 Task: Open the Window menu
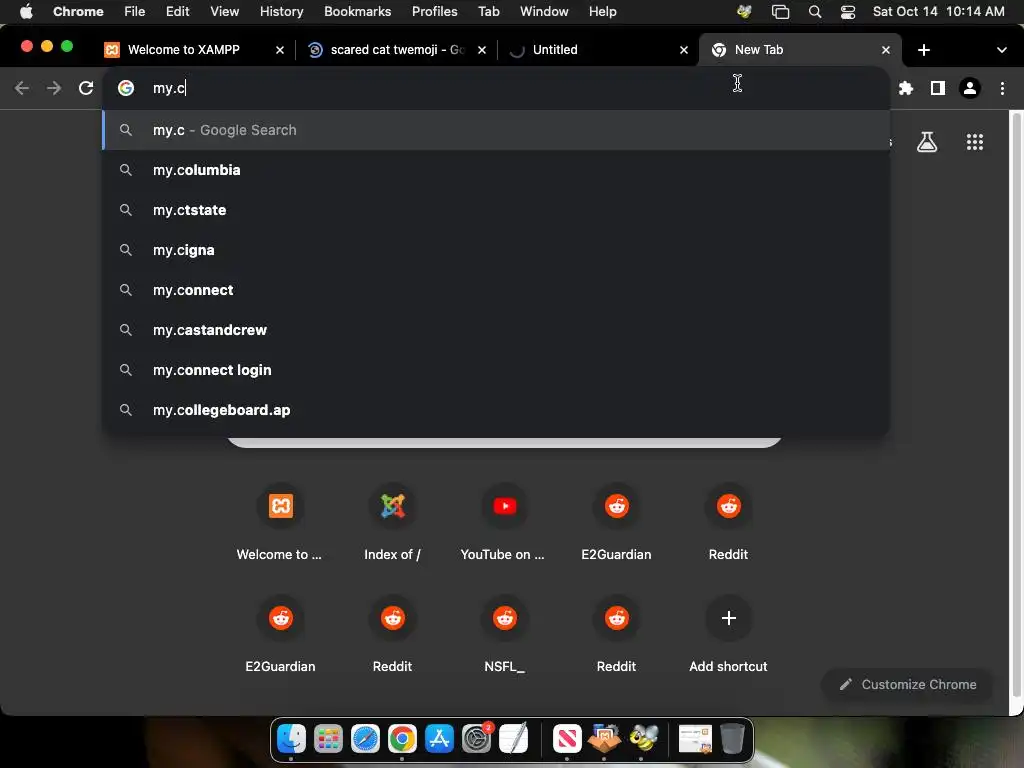(544, 12)
